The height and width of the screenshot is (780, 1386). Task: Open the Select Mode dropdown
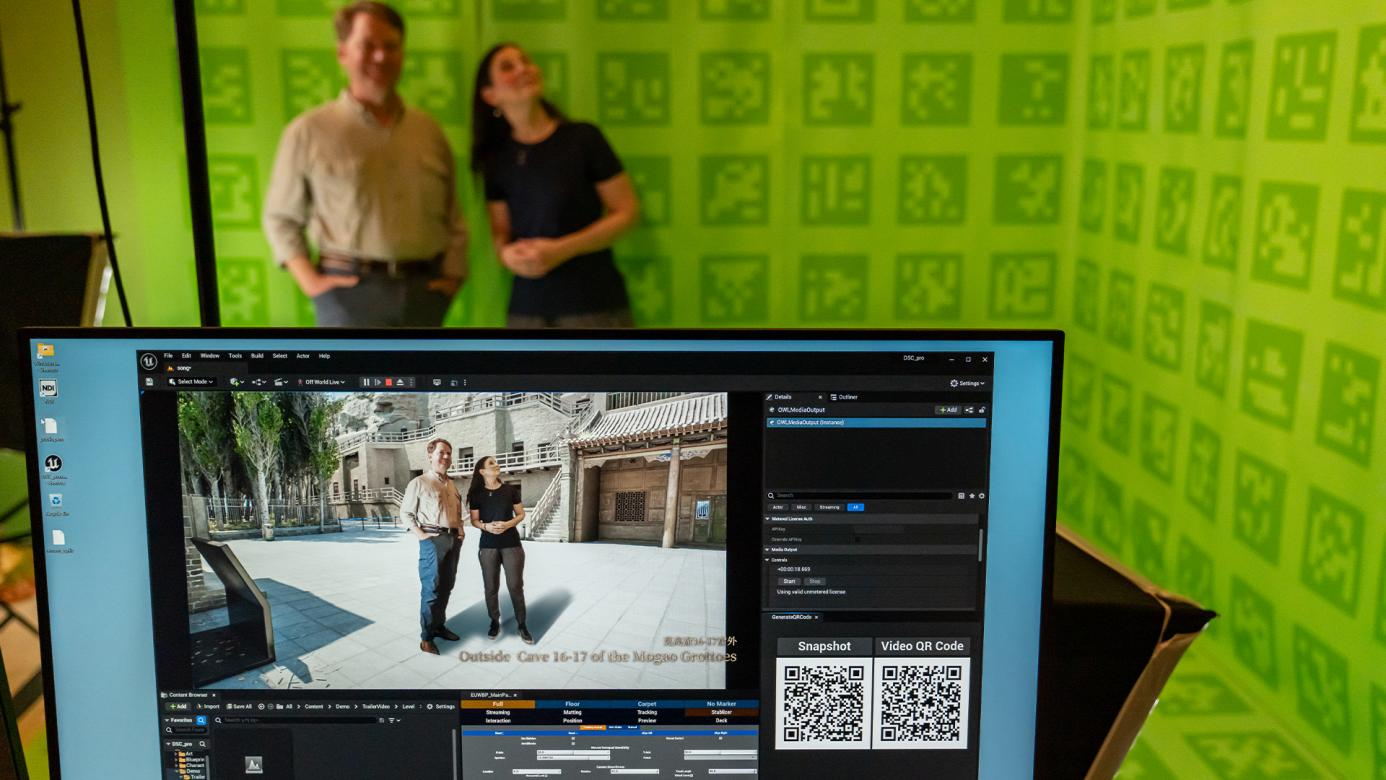click(191, 382)
